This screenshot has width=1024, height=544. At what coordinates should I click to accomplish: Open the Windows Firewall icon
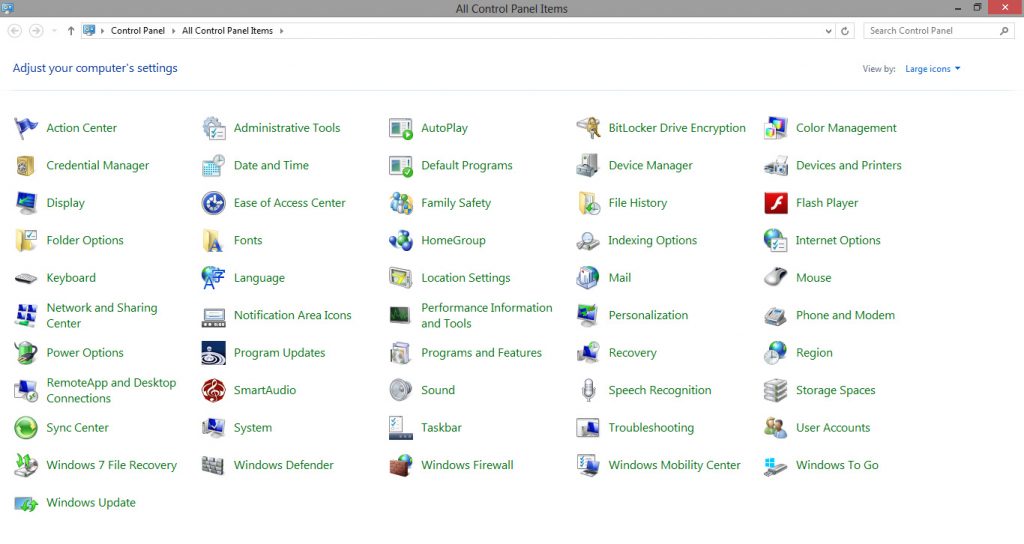point(401,465)
